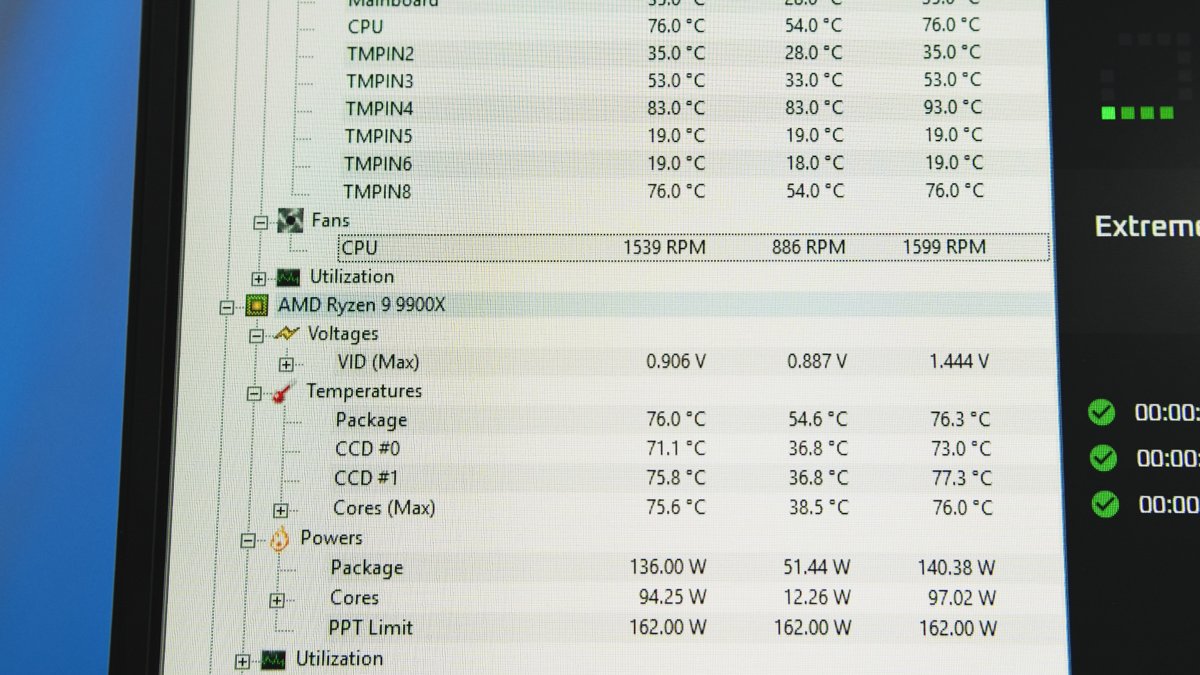Click the 12.26 W cores minimum power

(x=816, y=597)
